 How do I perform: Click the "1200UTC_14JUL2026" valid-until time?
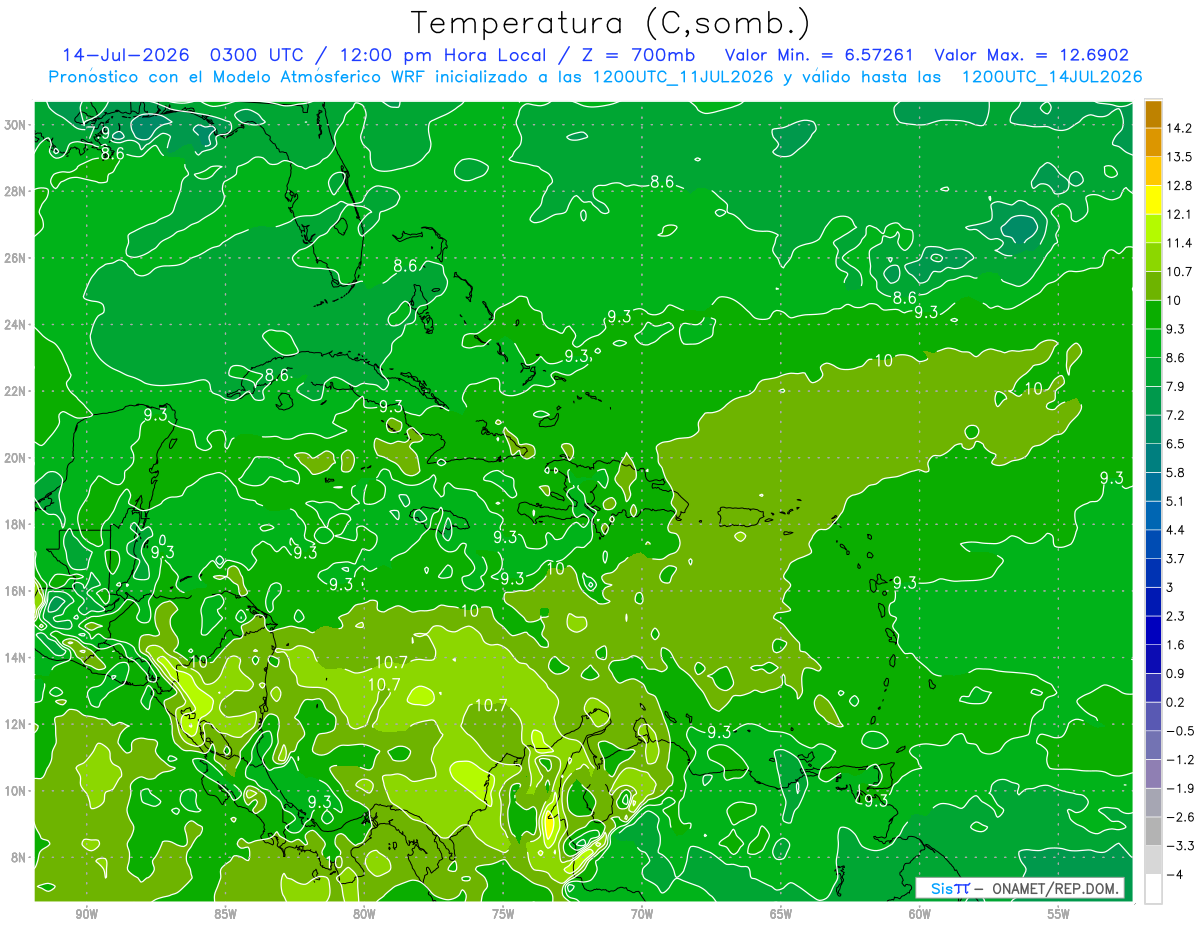1052,77
